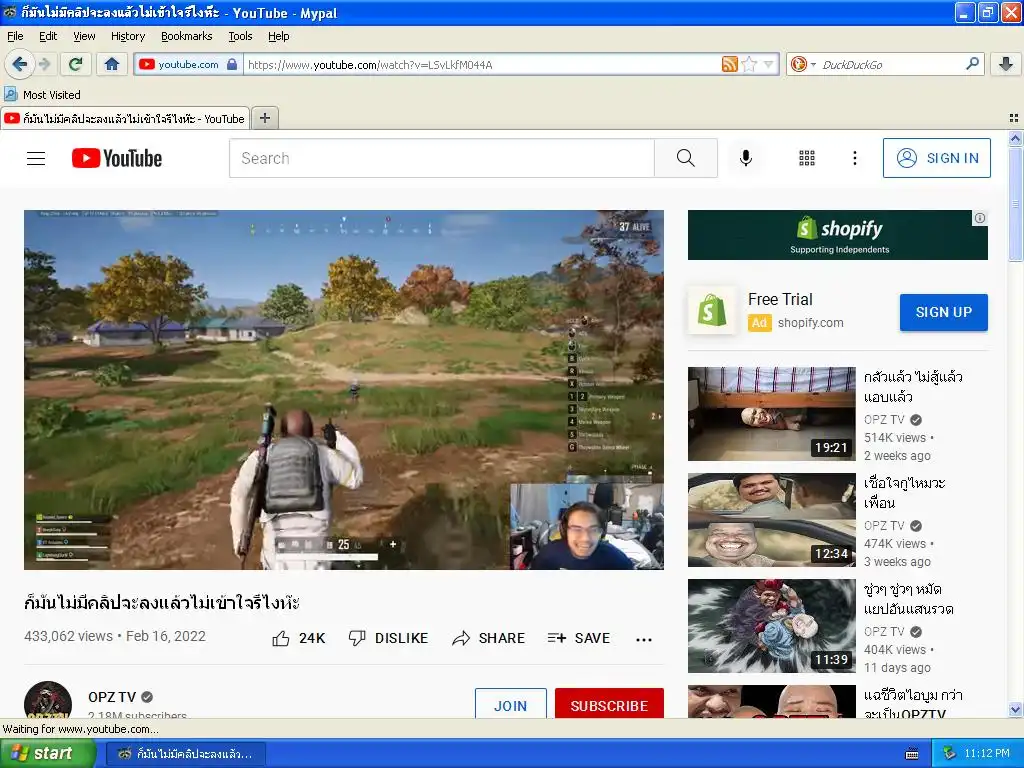Screen dimensions: 1024x768
Task: Click the video player to pause
Action: pyautogui.click(x=344, y=390)
